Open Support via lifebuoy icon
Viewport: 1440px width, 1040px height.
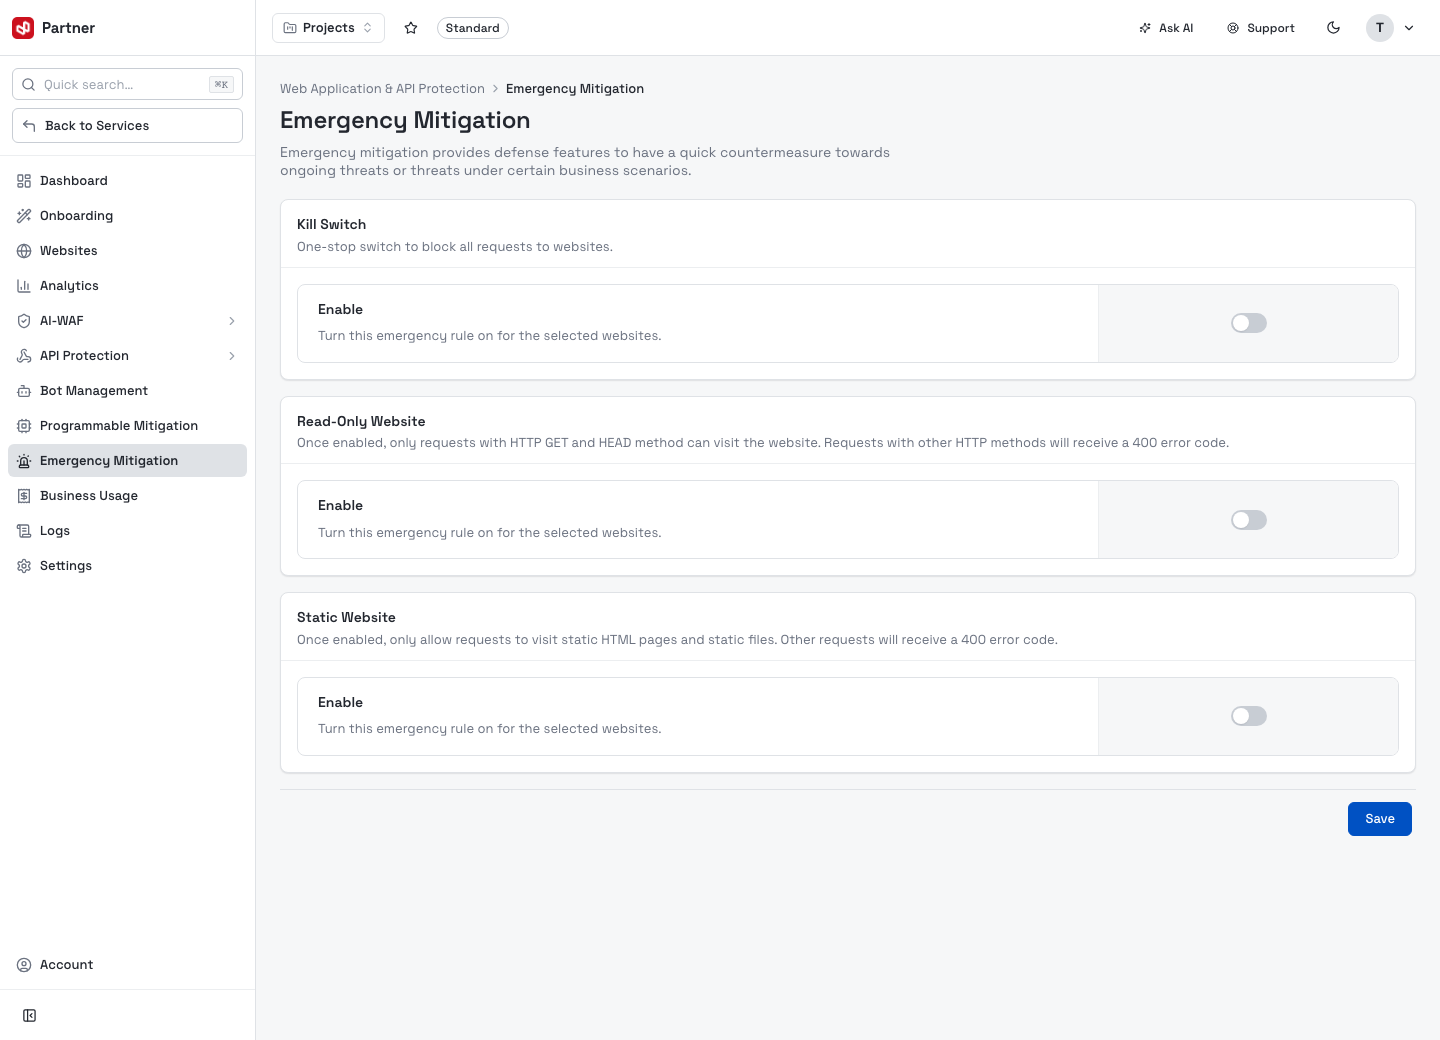point(1233,28)
